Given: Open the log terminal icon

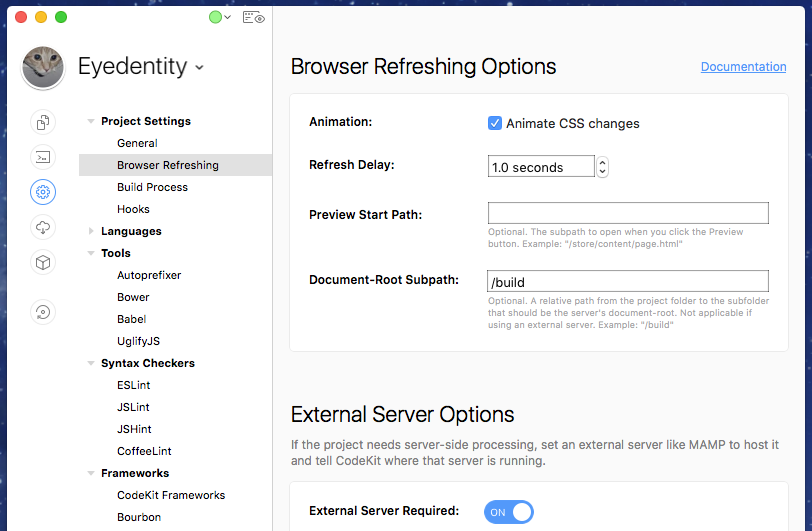Looking at the screenshot, I should pos(43,157).
